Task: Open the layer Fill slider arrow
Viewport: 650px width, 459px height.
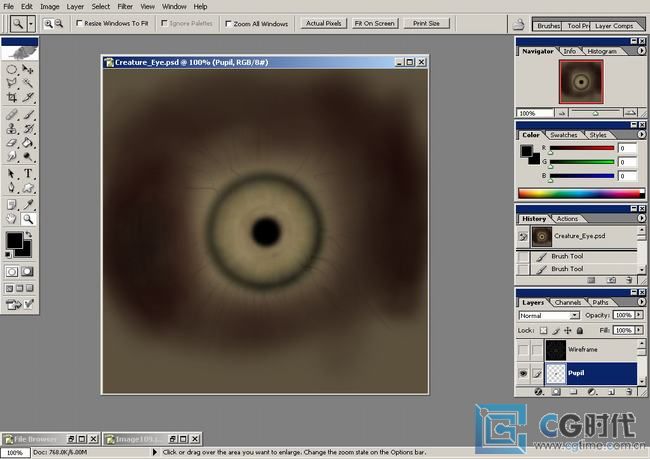Action: [639, 330]
